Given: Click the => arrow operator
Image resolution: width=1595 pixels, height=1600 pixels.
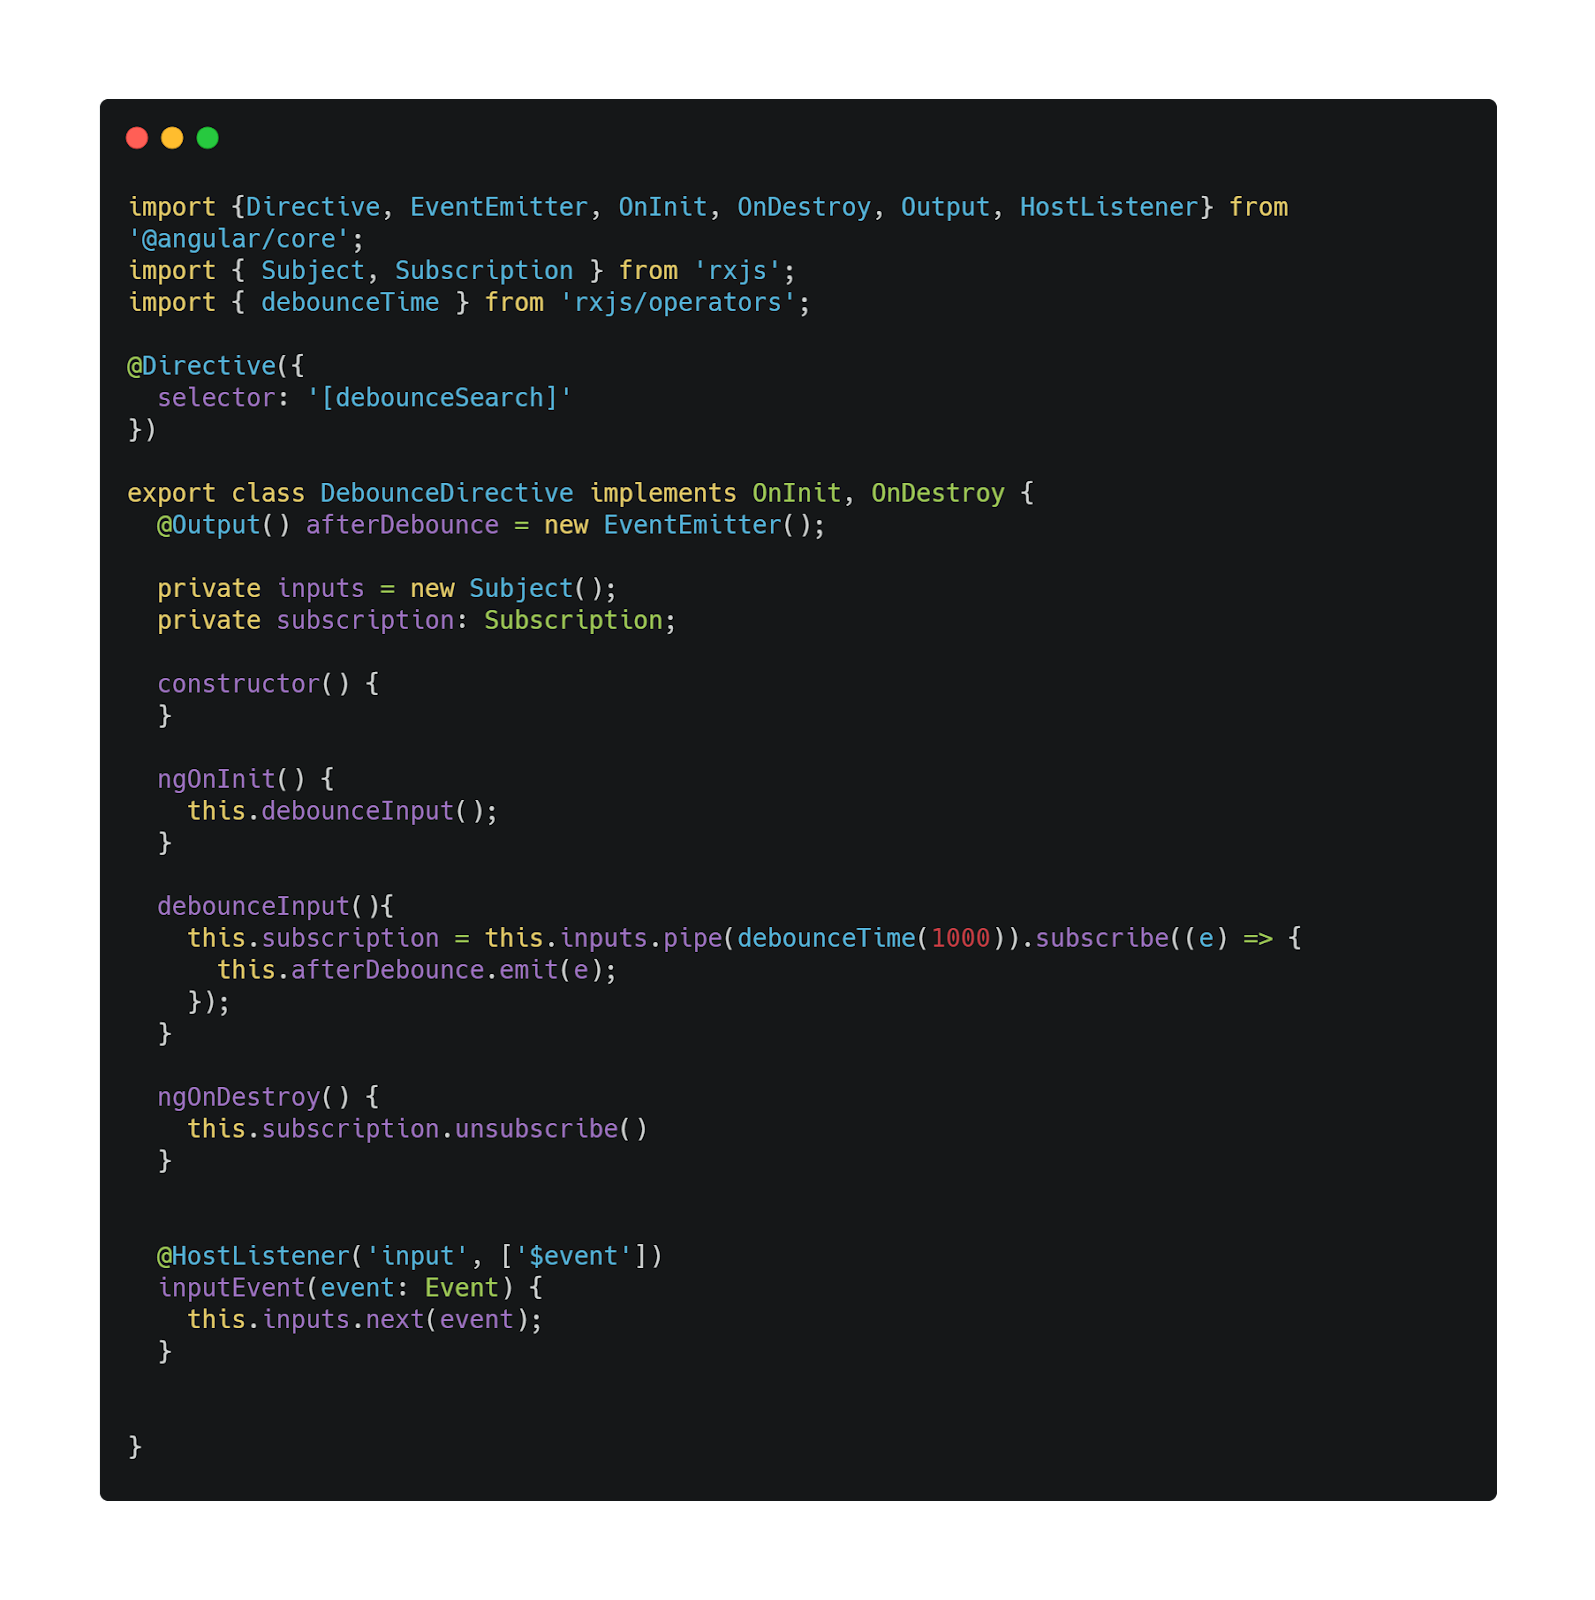Looking at the screenshot, I should (x=1258, y=938).
